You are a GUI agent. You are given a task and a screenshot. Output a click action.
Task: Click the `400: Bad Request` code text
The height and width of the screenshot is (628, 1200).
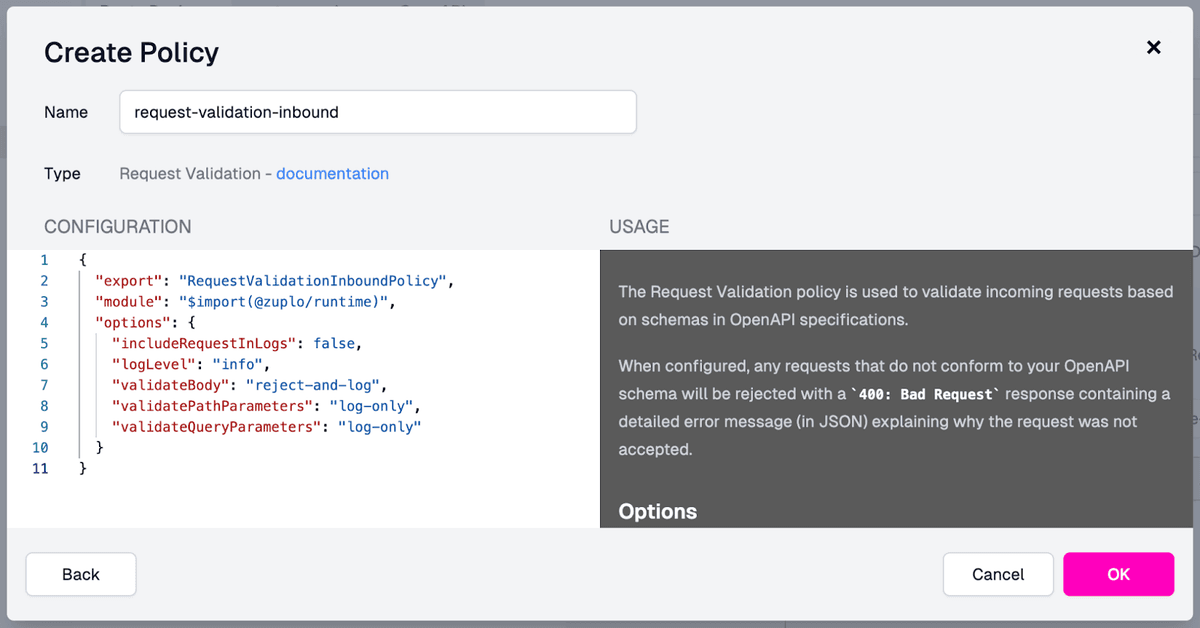926,394
